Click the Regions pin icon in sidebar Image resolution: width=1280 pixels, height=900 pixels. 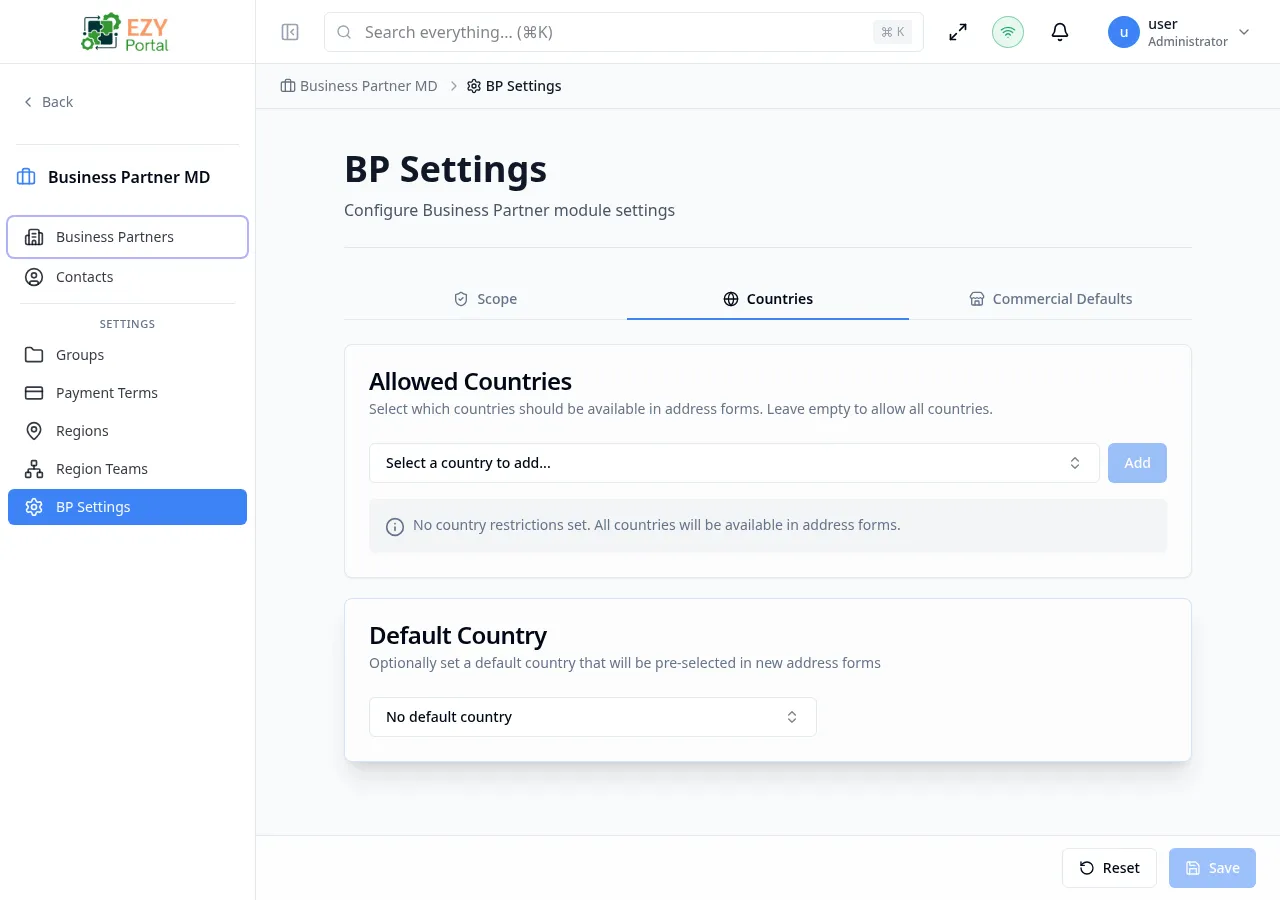tap(34, 431)
